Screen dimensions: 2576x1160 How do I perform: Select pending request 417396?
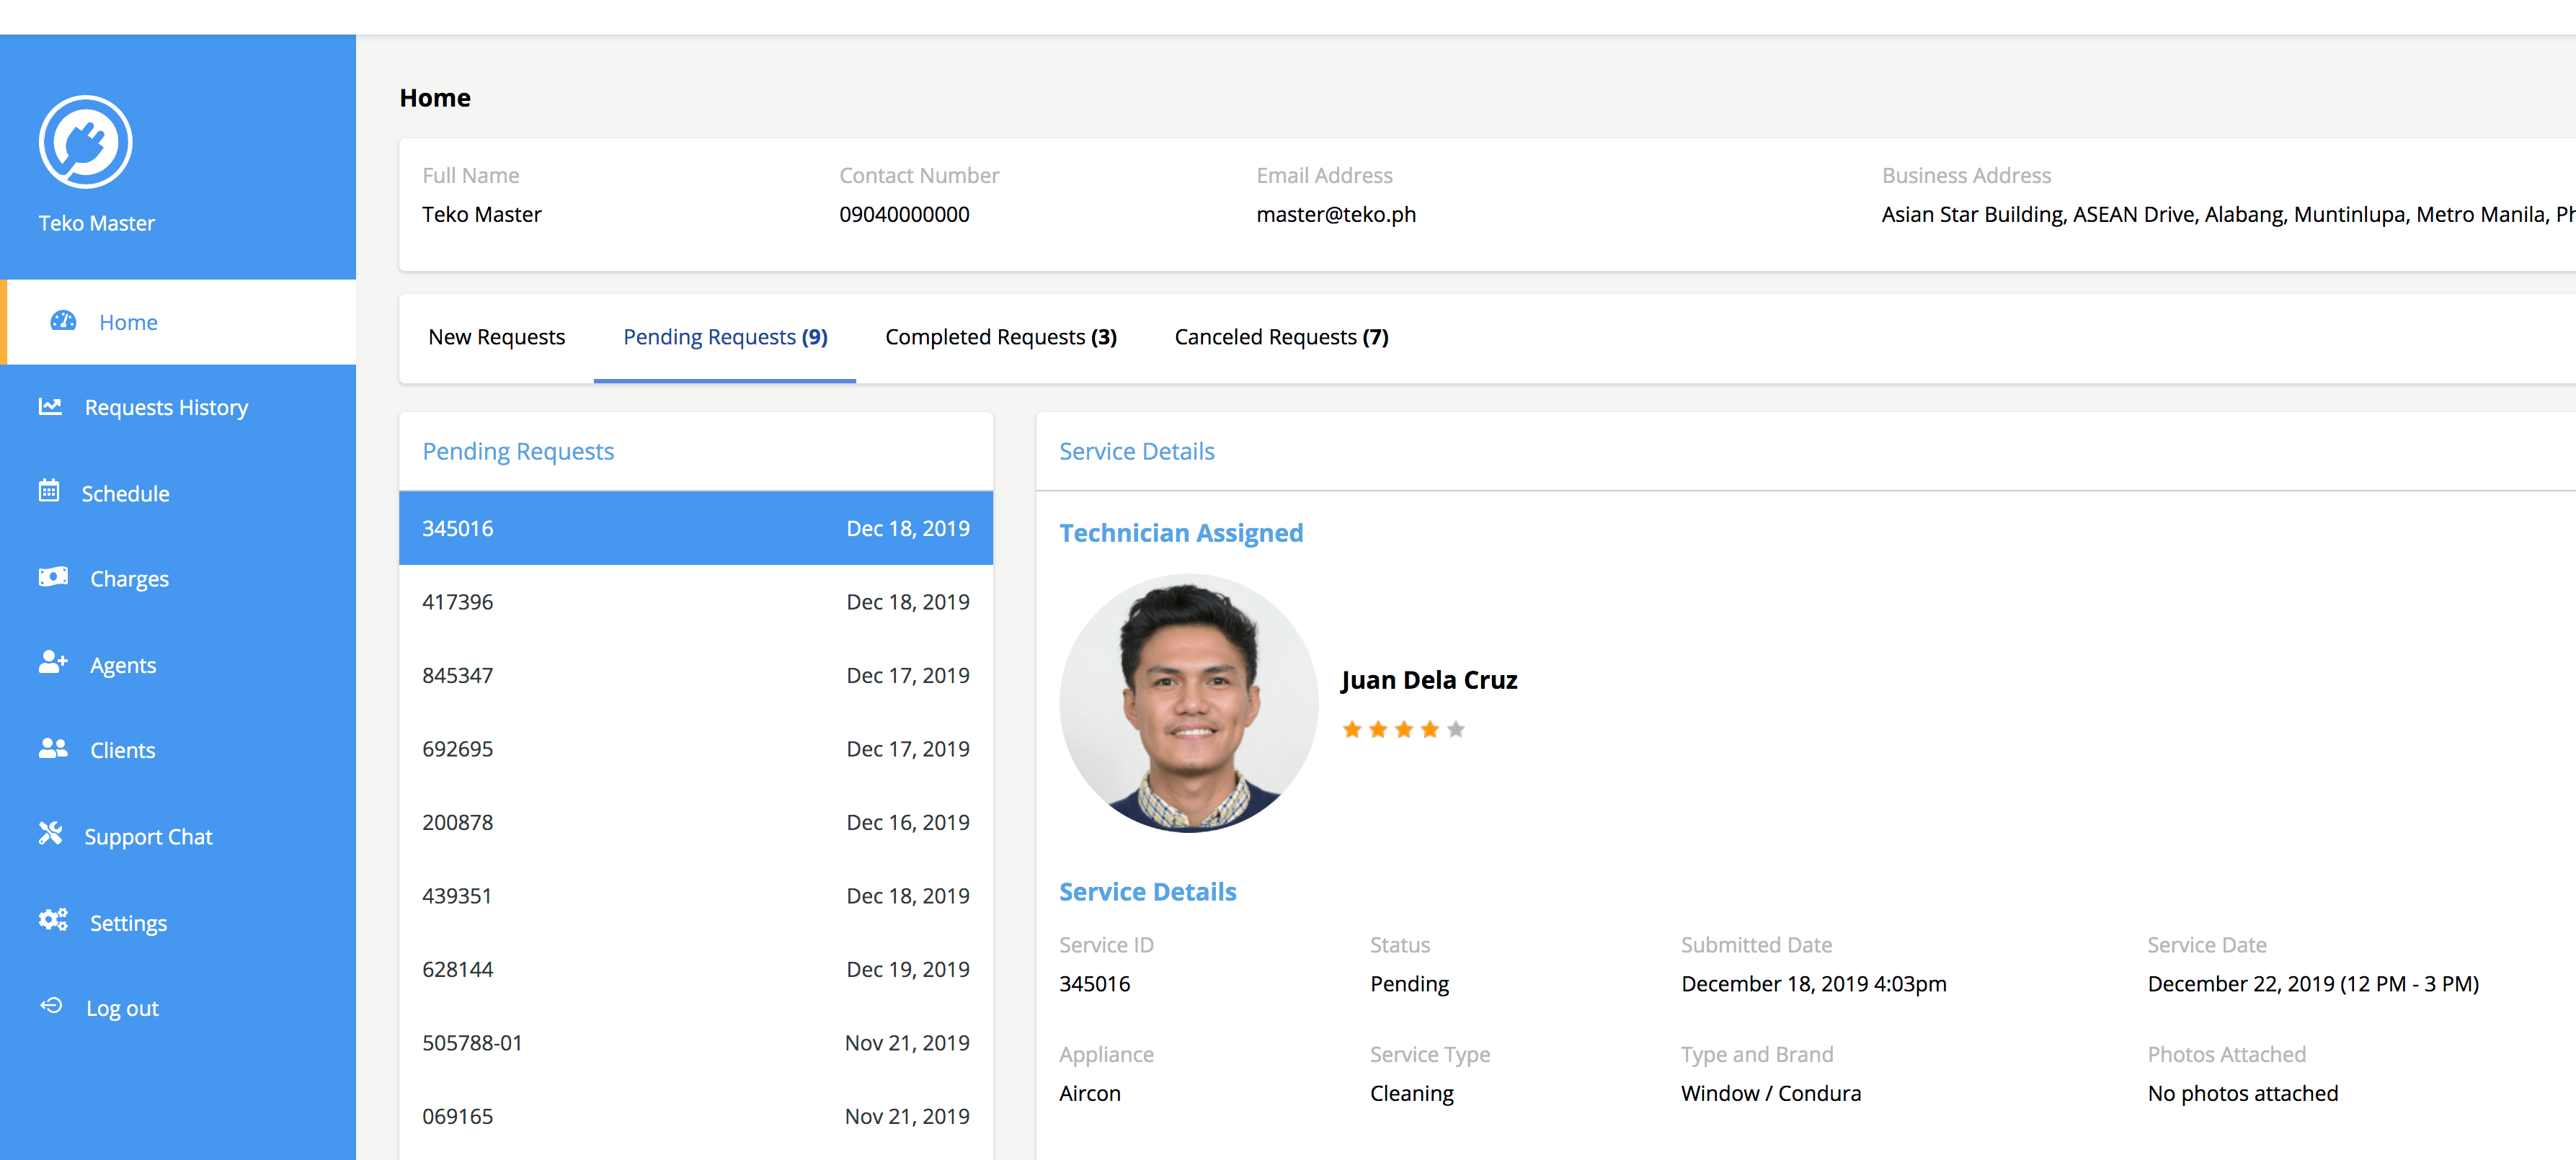695,602
